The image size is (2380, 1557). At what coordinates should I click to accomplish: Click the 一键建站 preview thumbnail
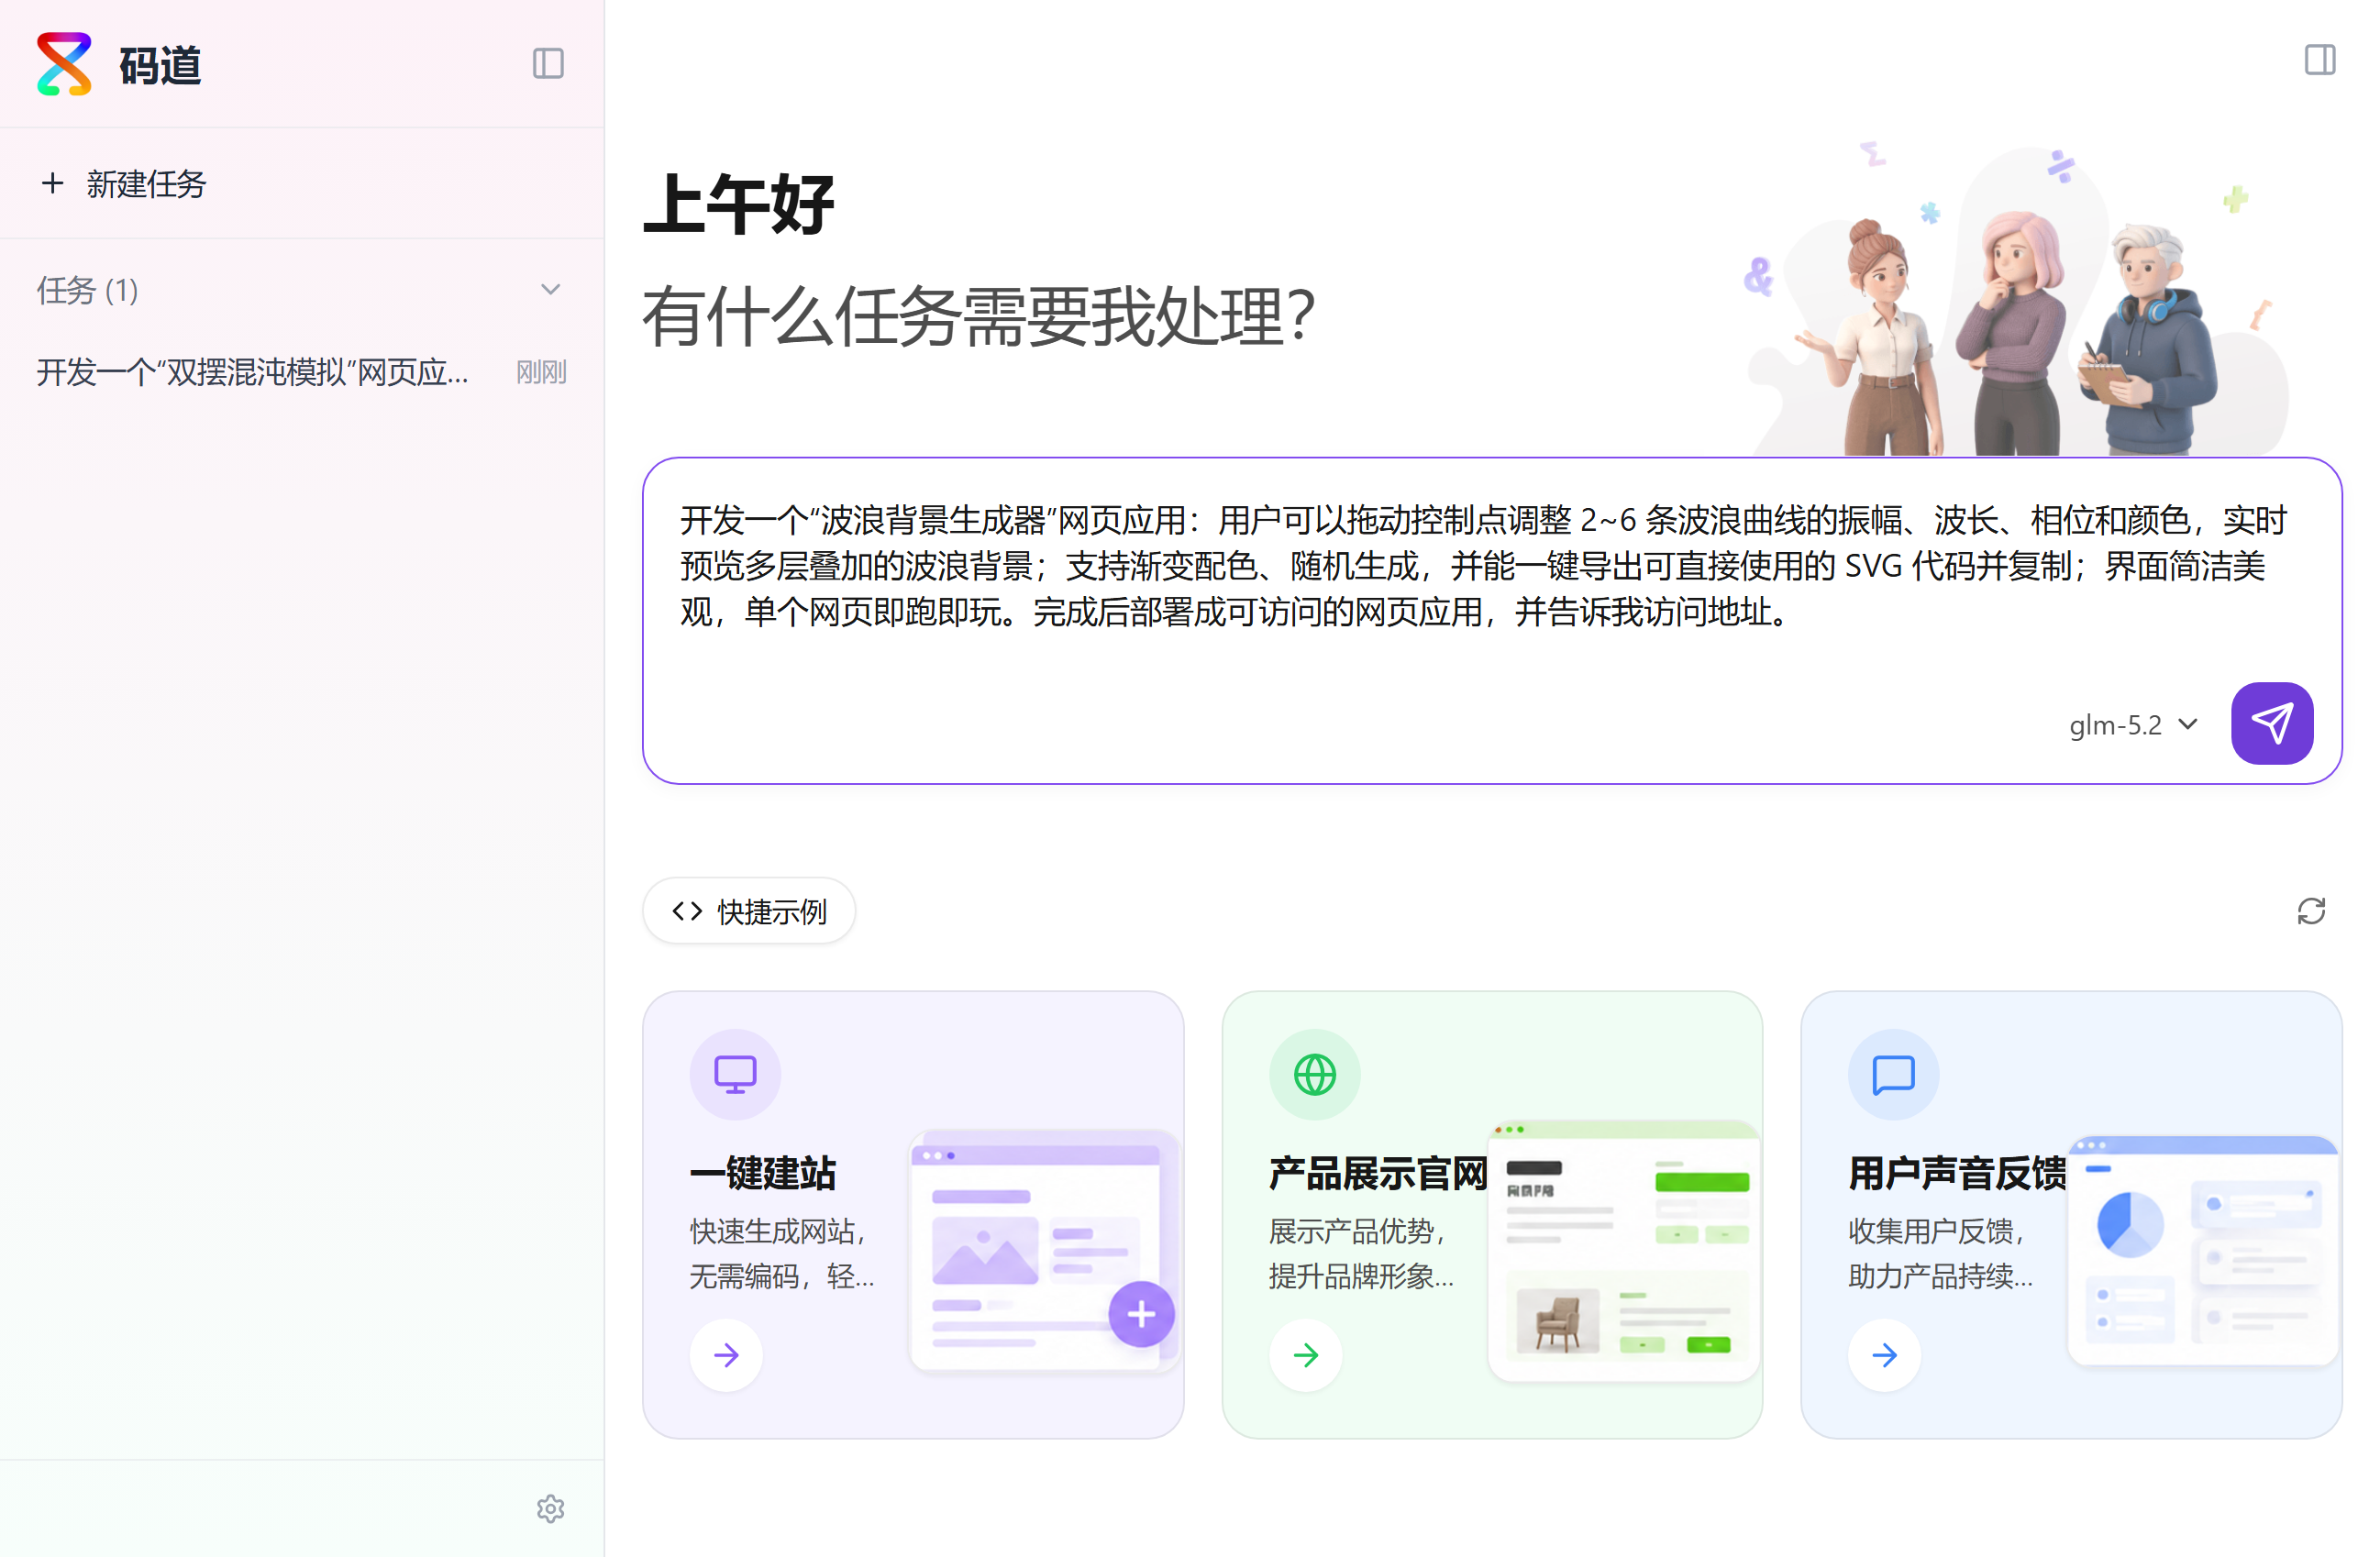[x=1045, y=1252]
